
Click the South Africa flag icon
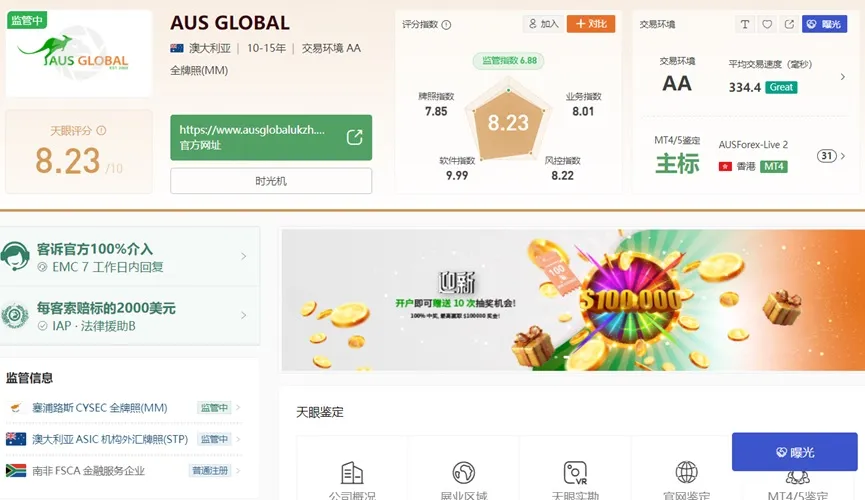16,470
